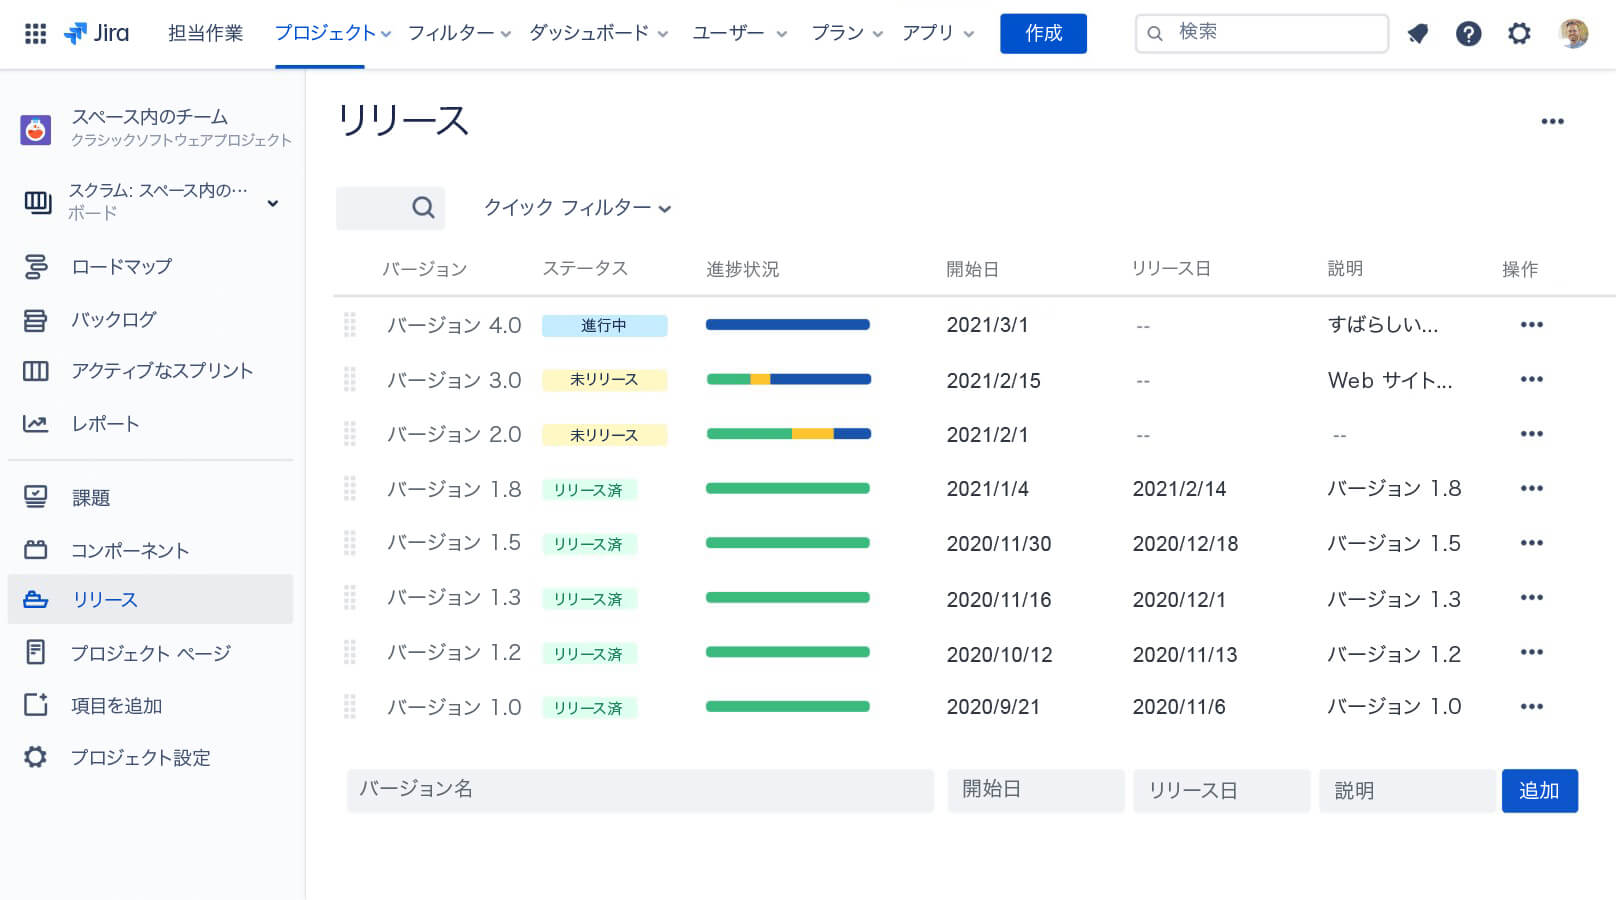Click the drag handle of バージョン 3.0
The image size is (1616, 900).
click(350, 380)
